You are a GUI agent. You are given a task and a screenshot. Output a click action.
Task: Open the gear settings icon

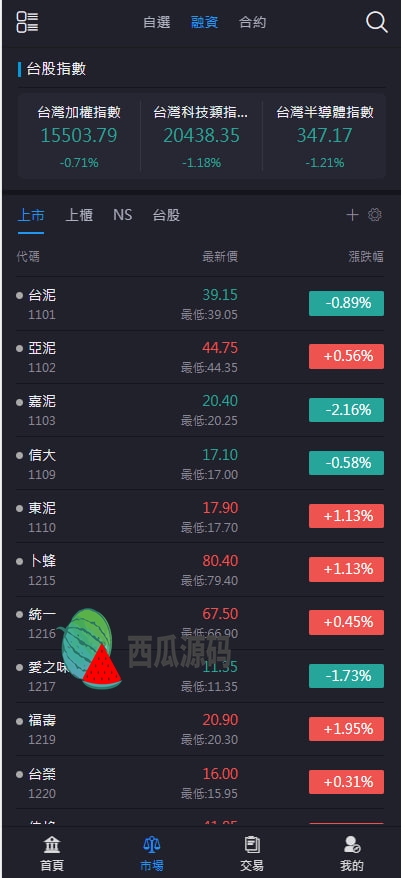tap(375, 215)
